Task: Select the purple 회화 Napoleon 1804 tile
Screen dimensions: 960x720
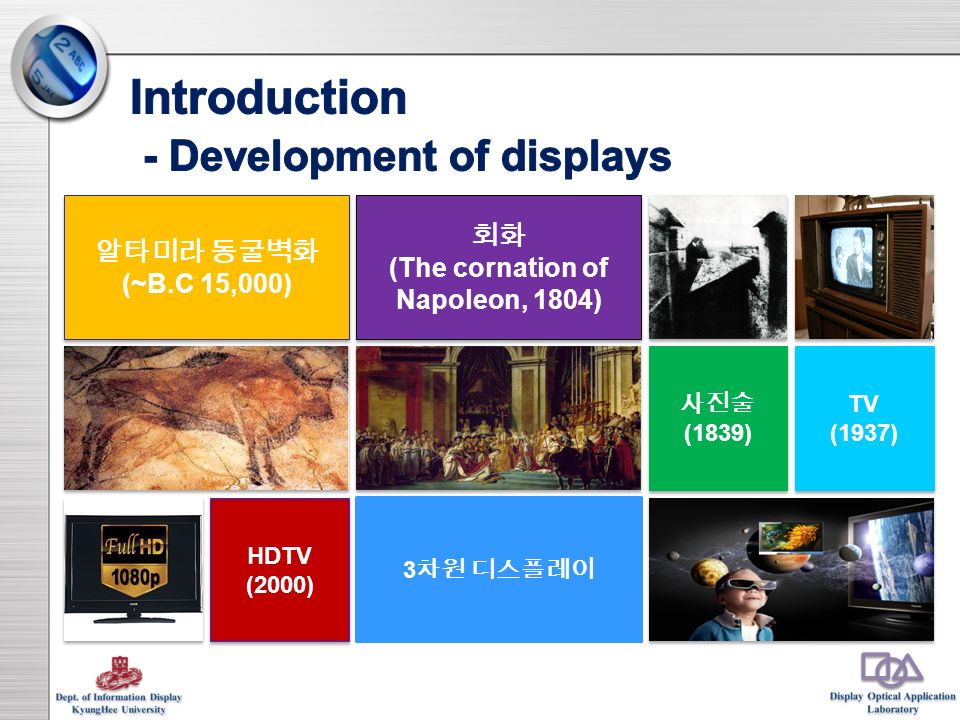Action: 499,267
